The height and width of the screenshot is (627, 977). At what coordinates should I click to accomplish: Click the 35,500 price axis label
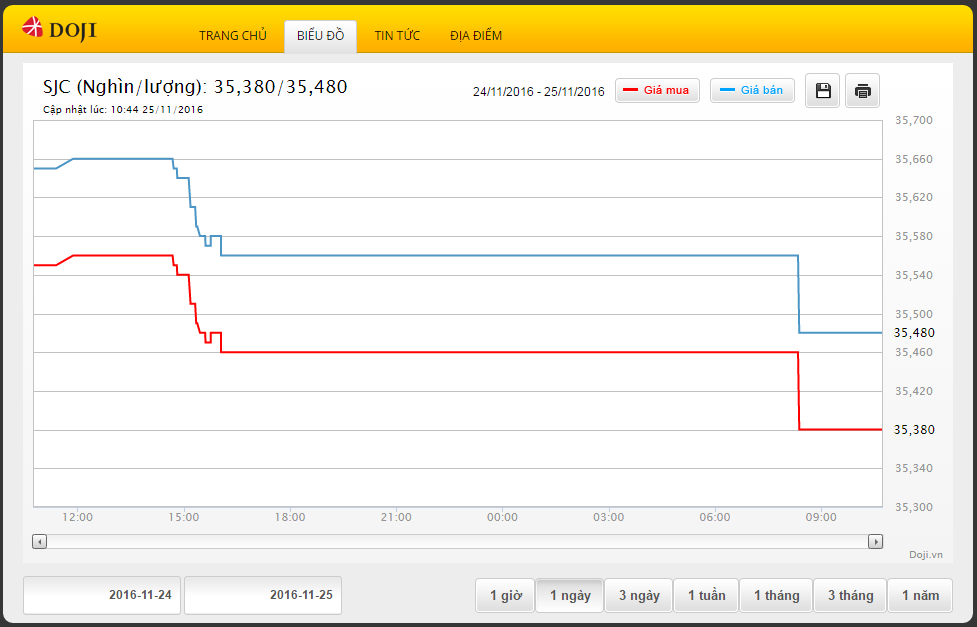(914, 315)
